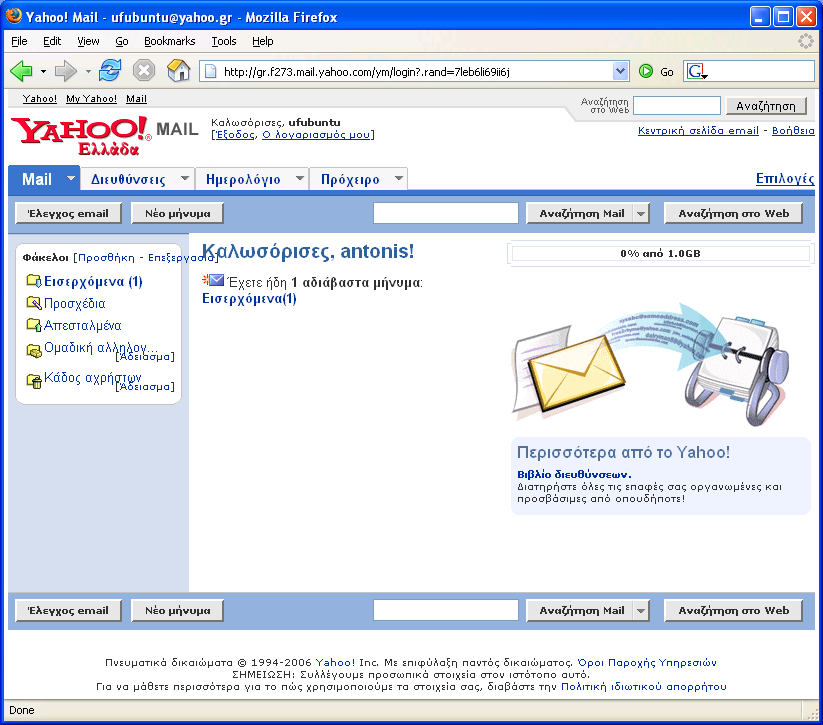
Task: Switch to the Διευθύνσεις tab
Action: coord(128,179)
